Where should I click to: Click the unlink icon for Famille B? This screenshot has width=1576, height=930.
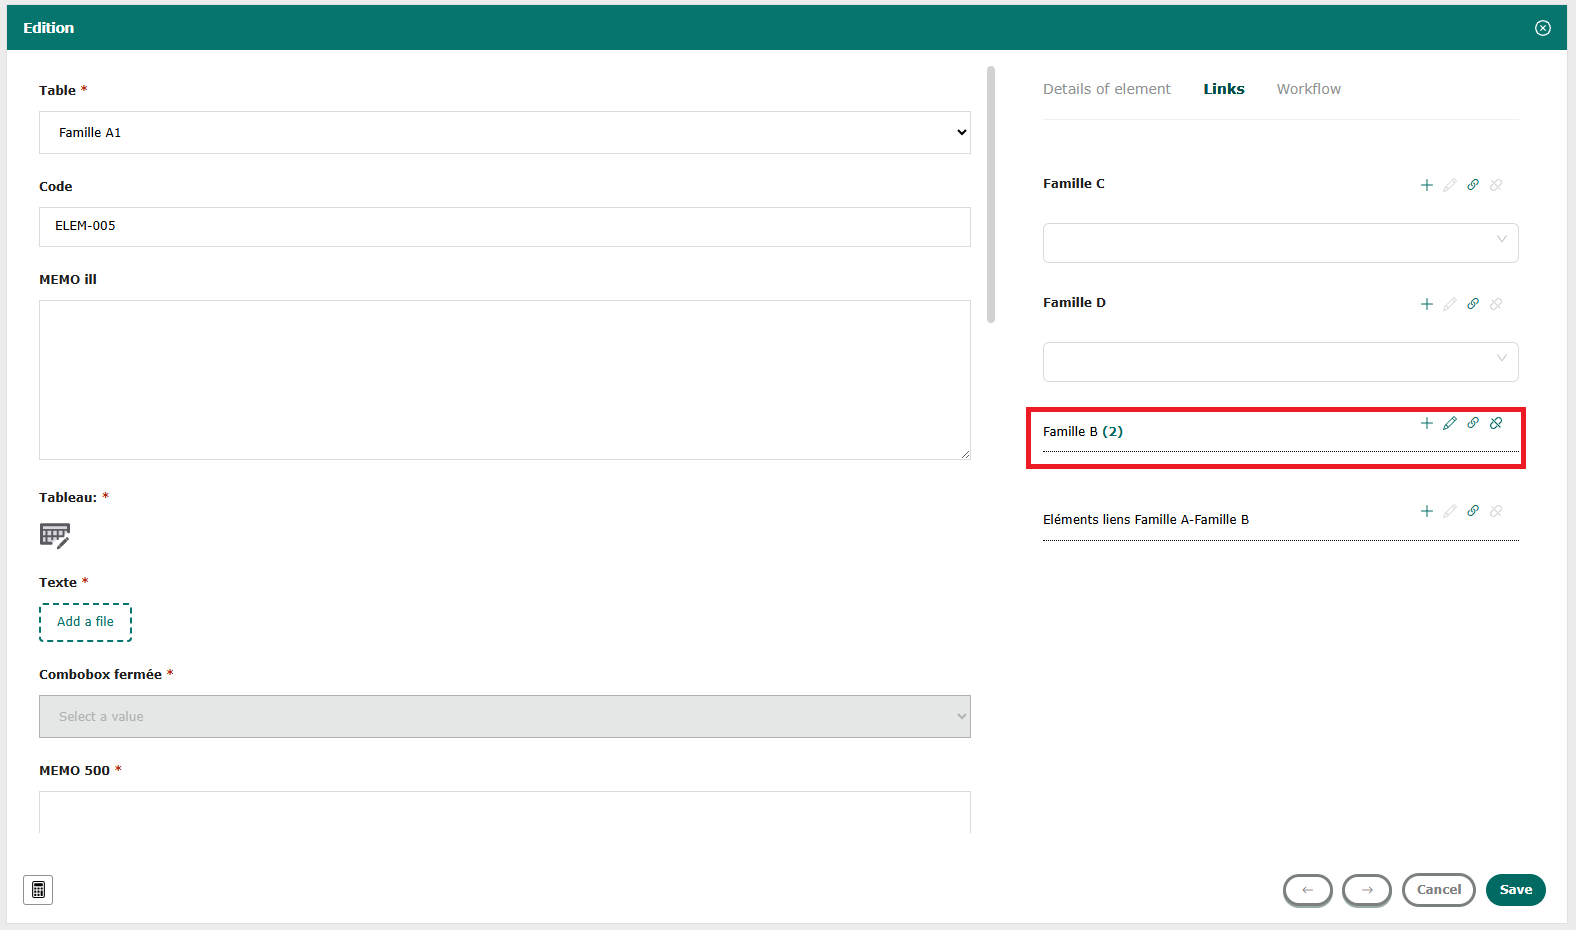(1495, 423)
